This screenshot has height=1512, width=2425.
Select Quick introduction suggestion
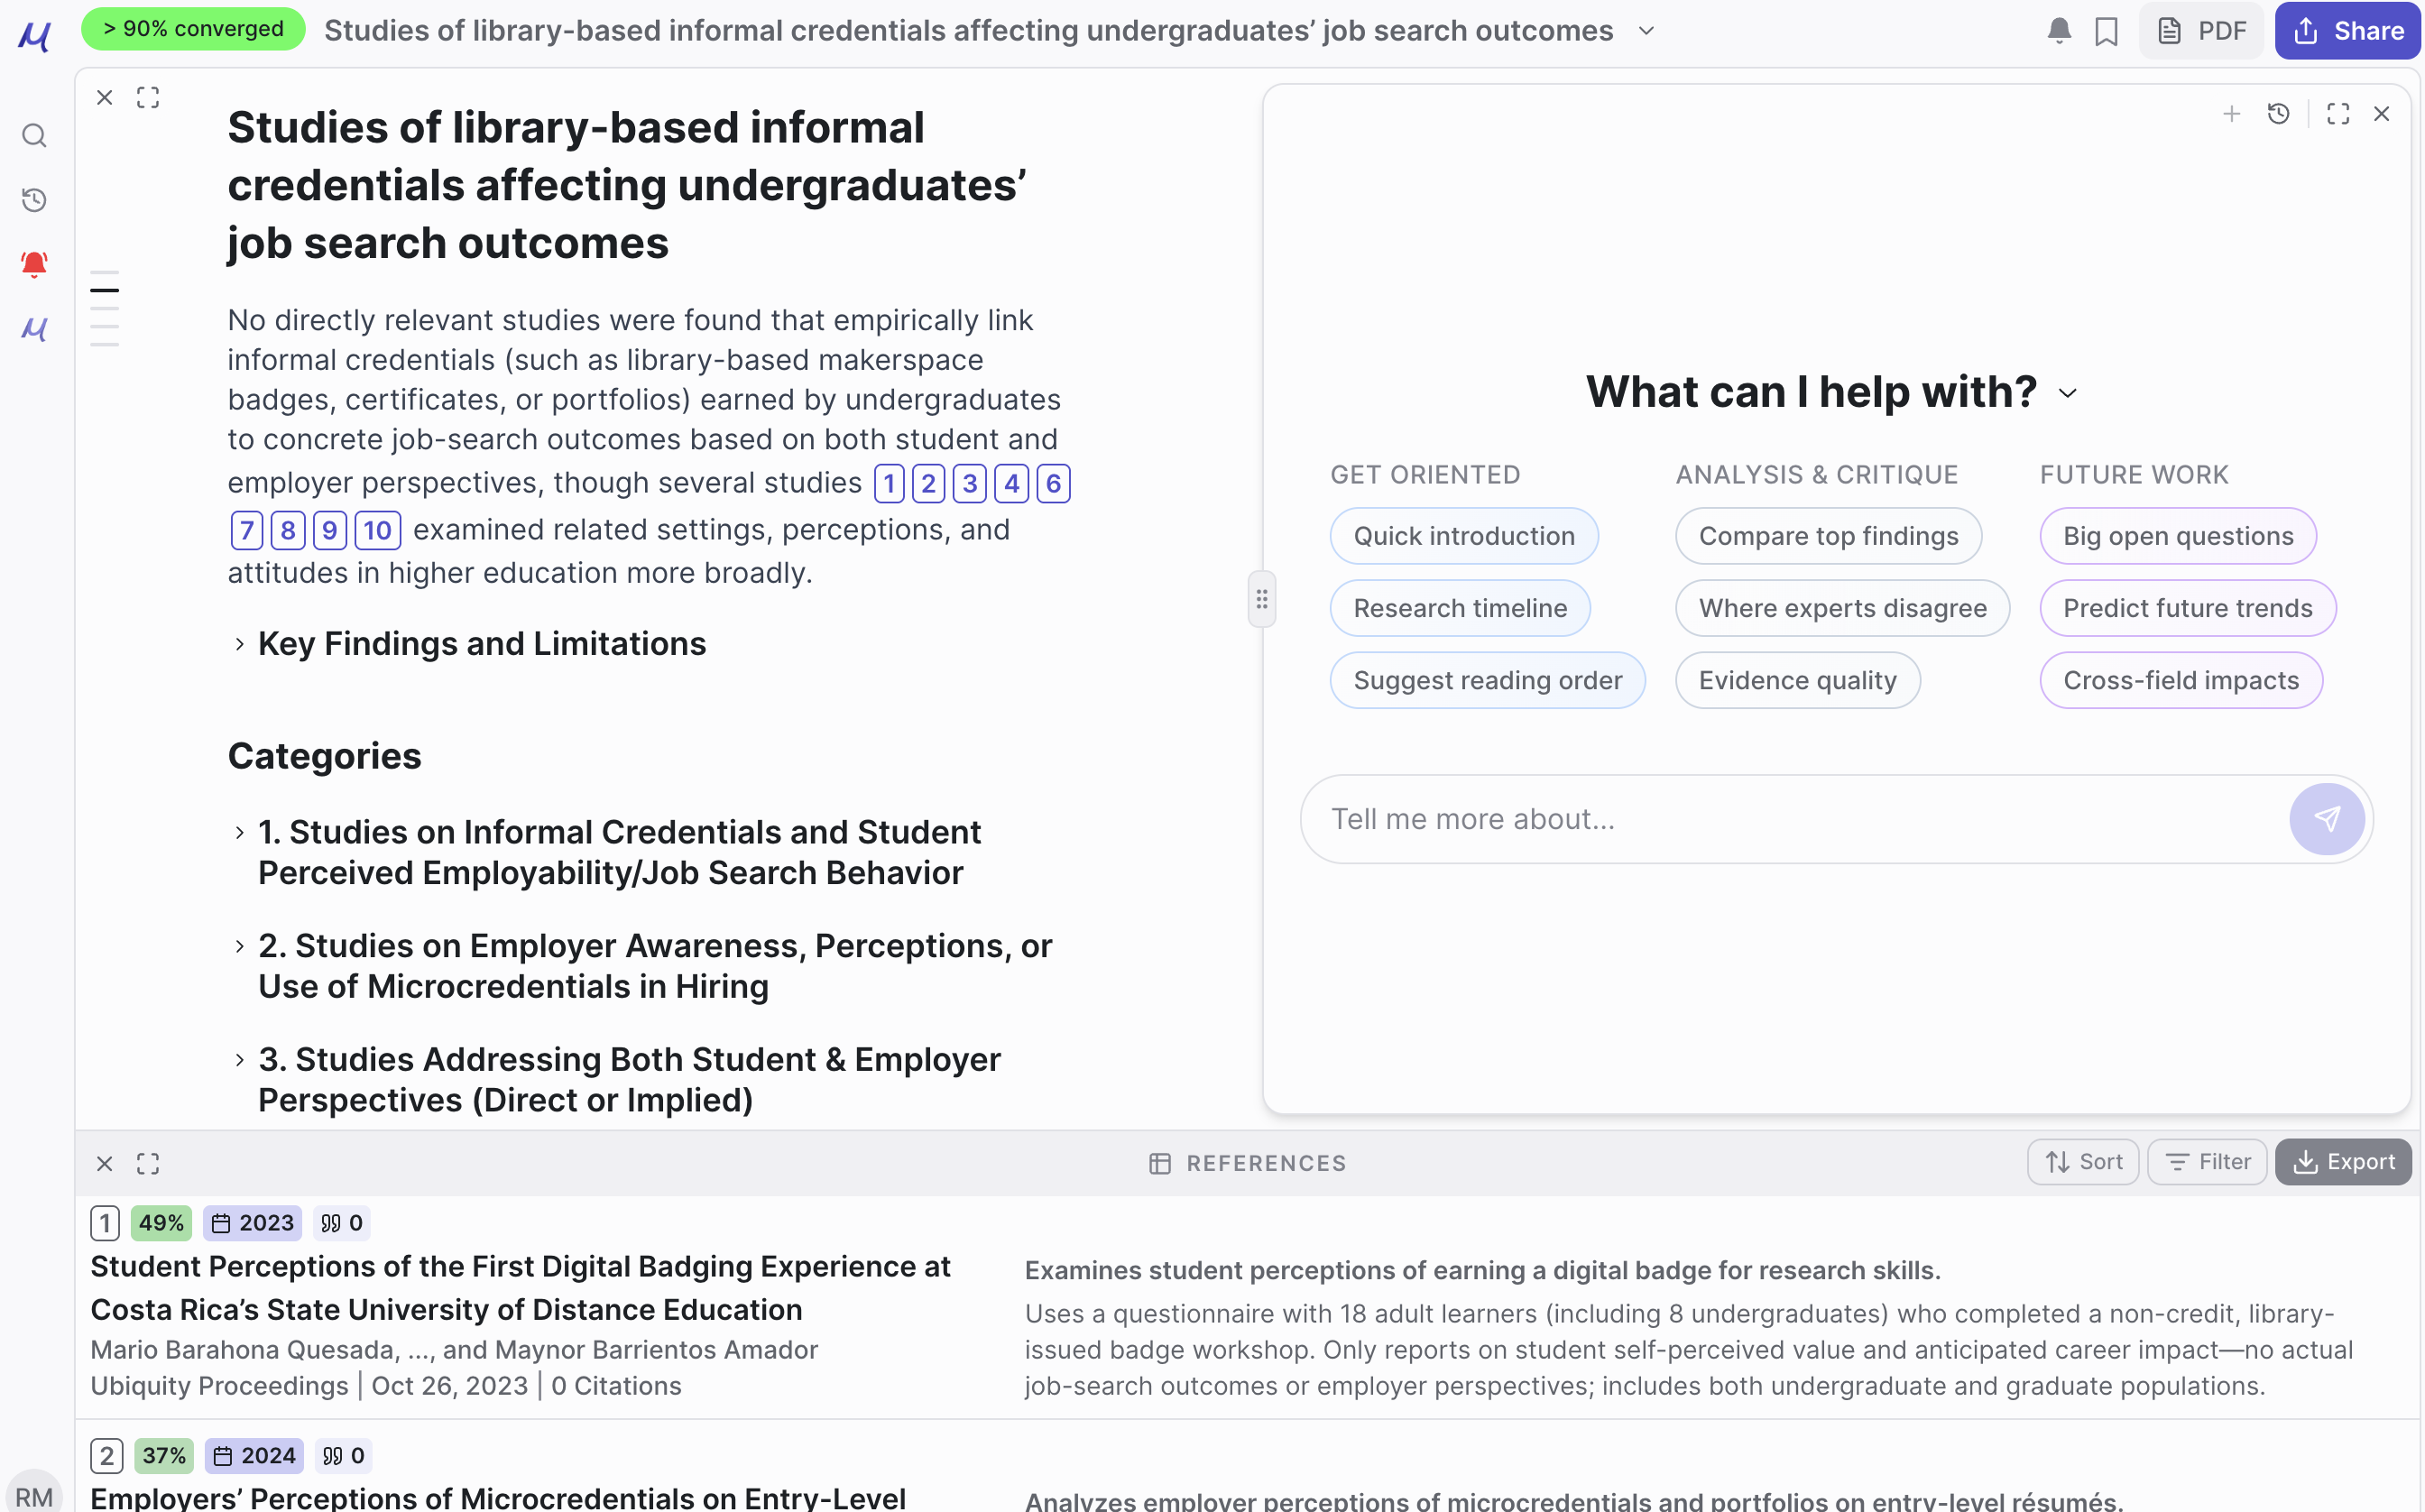click(x=1464, y=536)
